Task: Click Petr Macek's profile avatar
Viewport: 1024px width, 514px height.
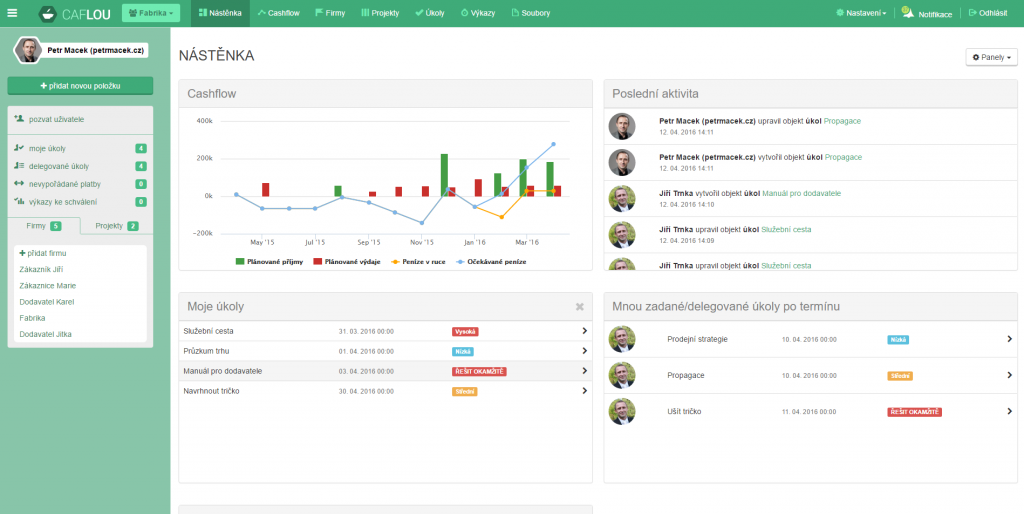Action: pos(28,50)
